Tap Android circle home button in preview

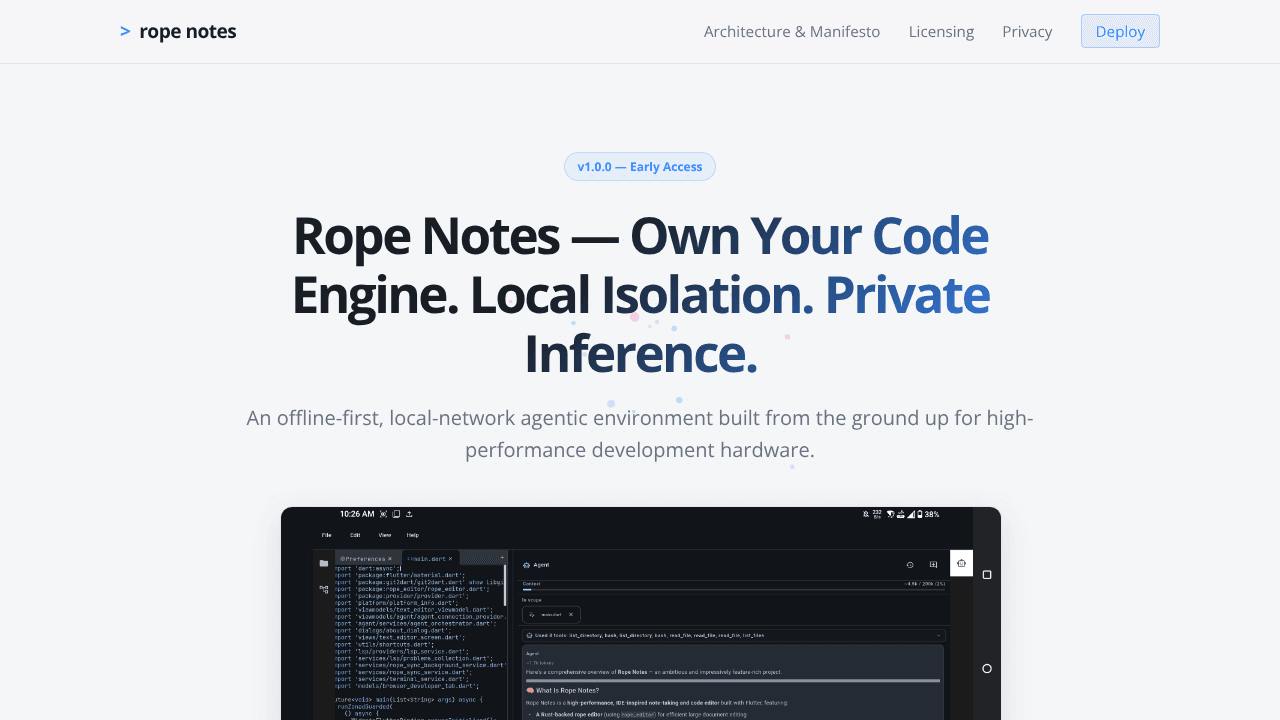(x=987, y=668)
